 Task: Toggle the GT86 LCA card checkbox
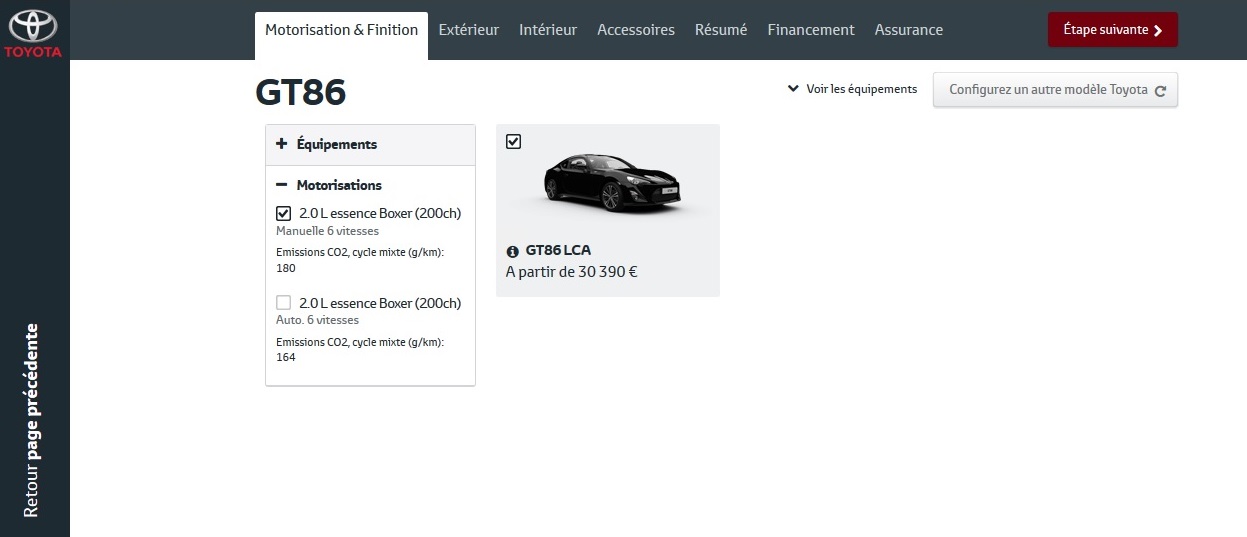coord(514,142)
